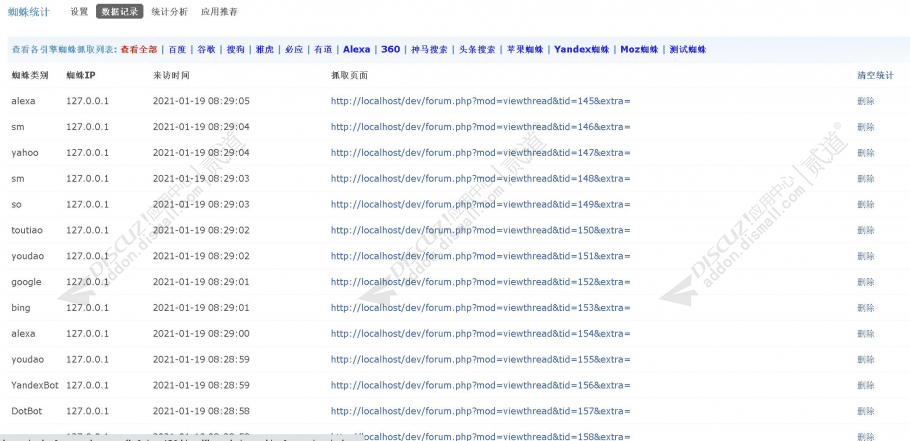
Task: Click the 蜘蛛IP column header
Action: click(x=81, y=75)
